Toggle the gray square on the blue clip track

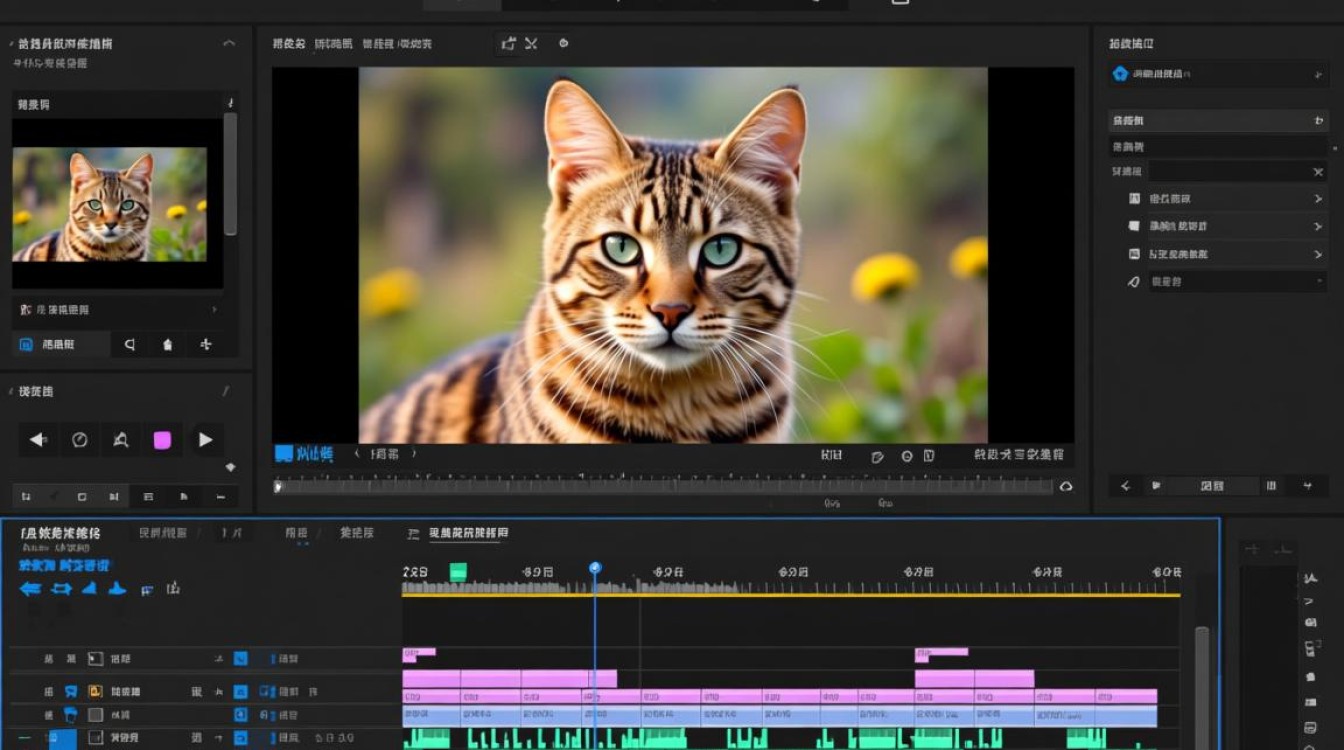click(x=96, y=715)
